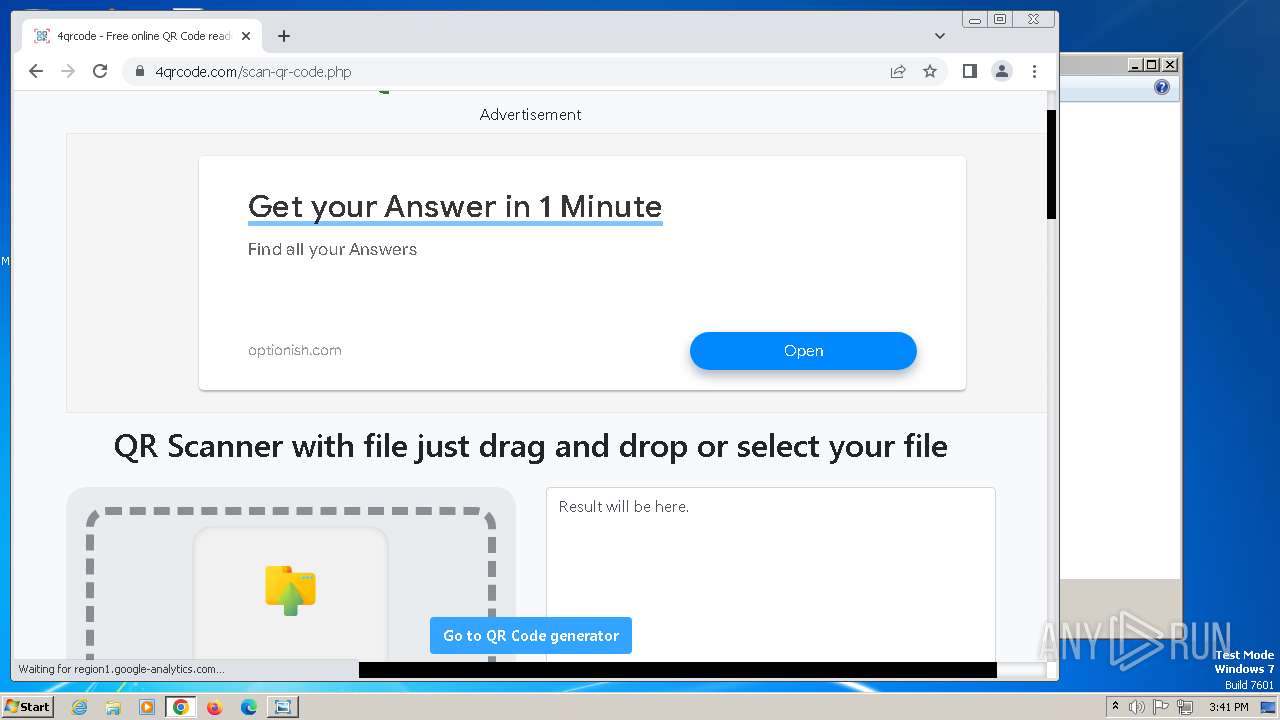Go back with the browser back arrow
The width and height of the screenshot is (1280, 720).
click(x=36, y=71)
